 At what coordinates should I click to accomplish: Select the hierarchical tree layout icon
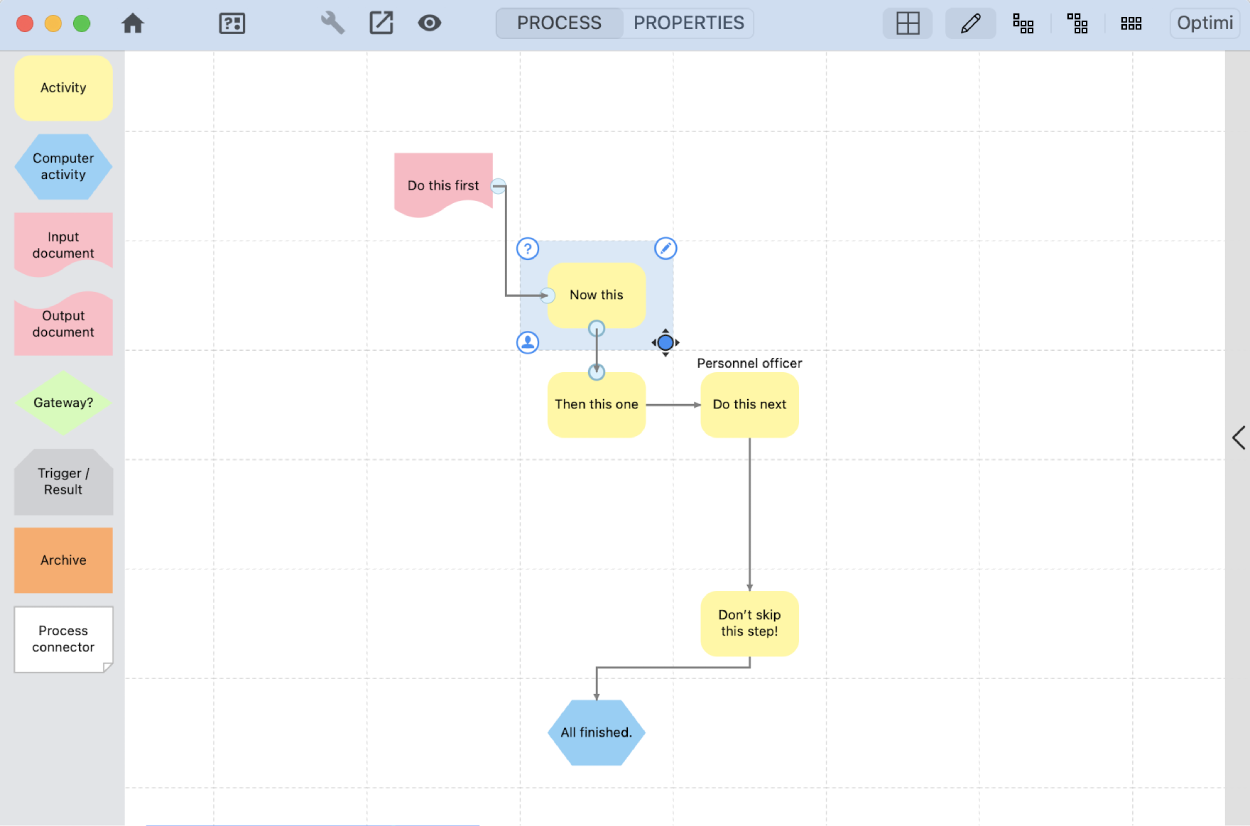[x=1023, y=24]
